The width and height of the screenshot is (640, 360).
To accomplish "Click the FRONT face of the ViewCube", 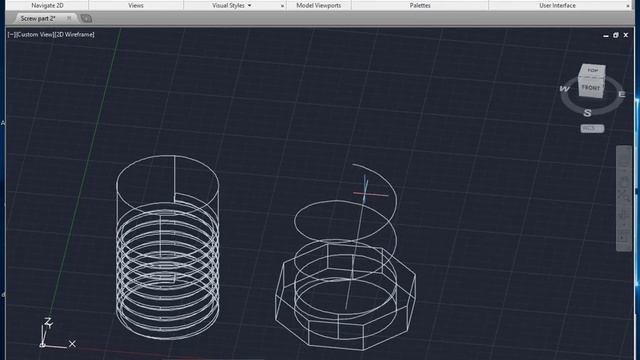I will tap(591, 88).
